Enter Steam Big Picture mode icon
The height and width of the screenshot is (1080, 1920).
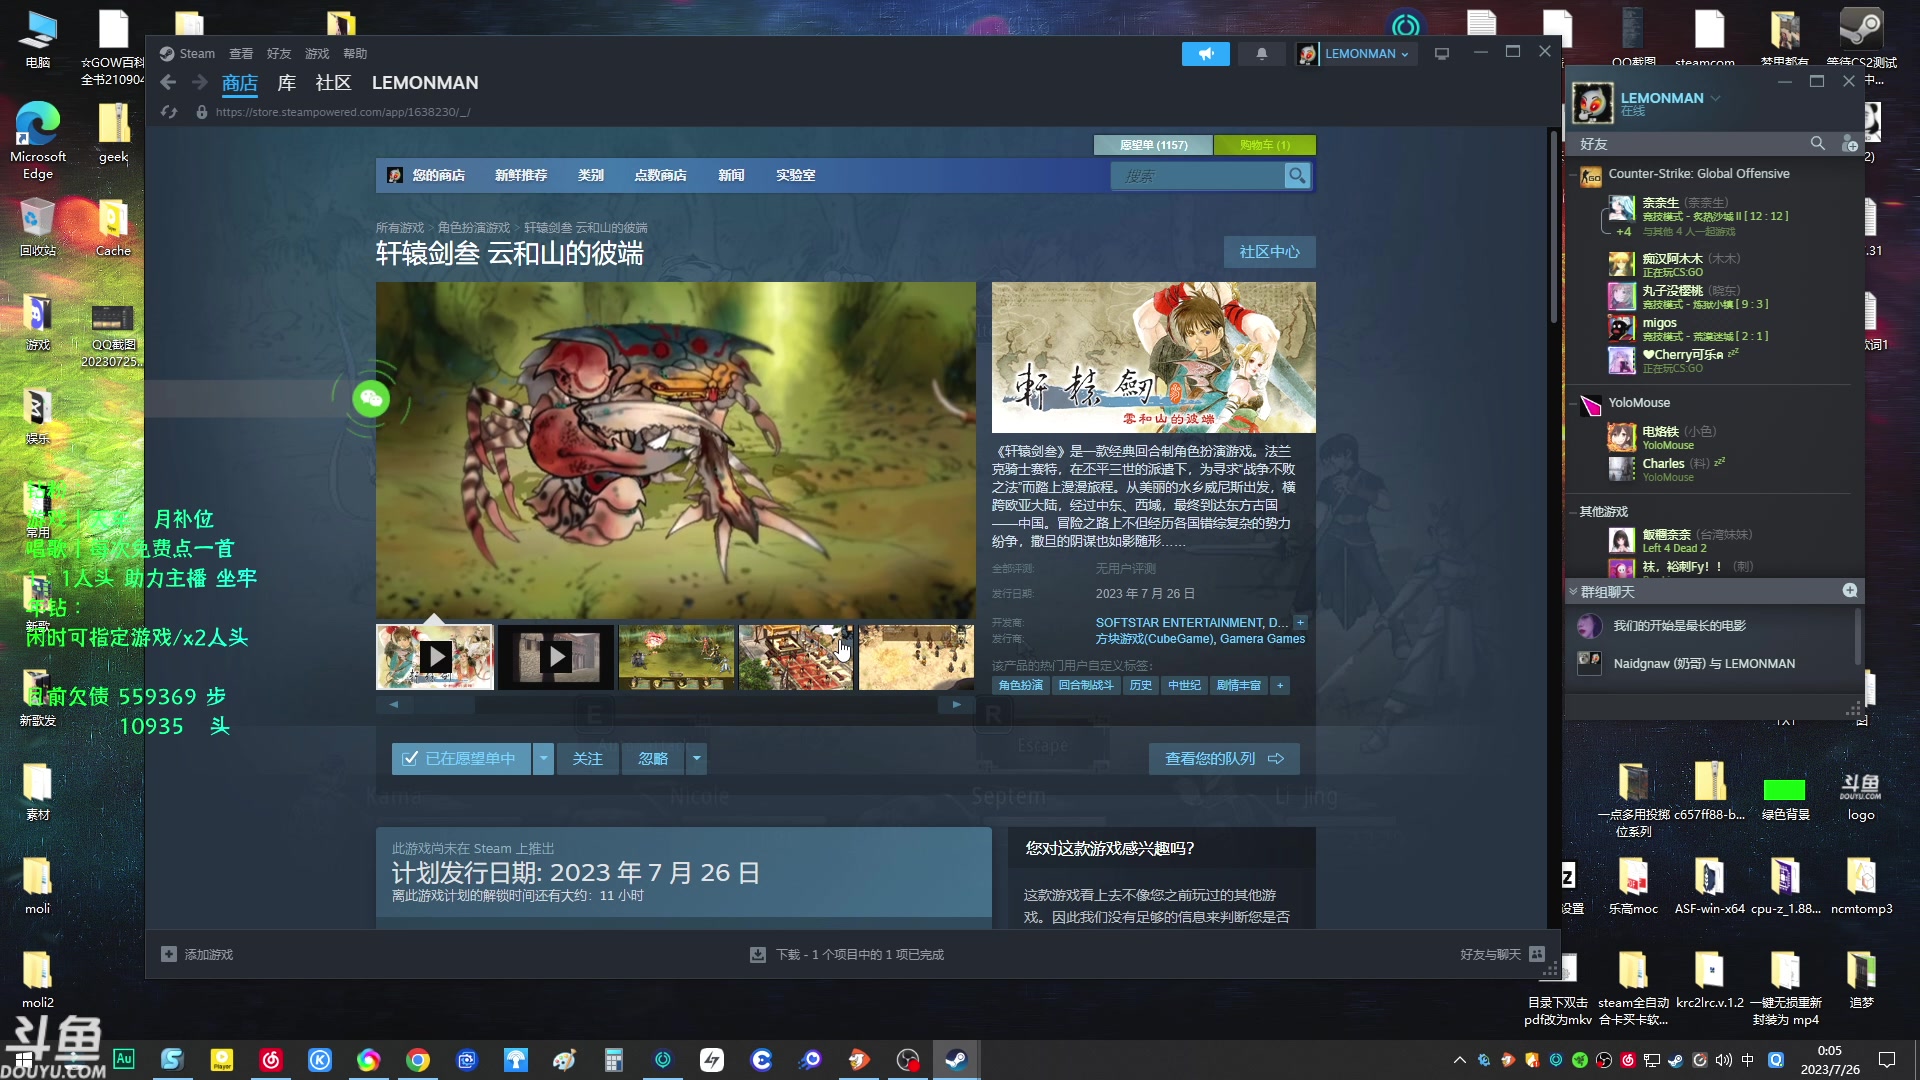pyautogui.click(x=1441, y=54)
